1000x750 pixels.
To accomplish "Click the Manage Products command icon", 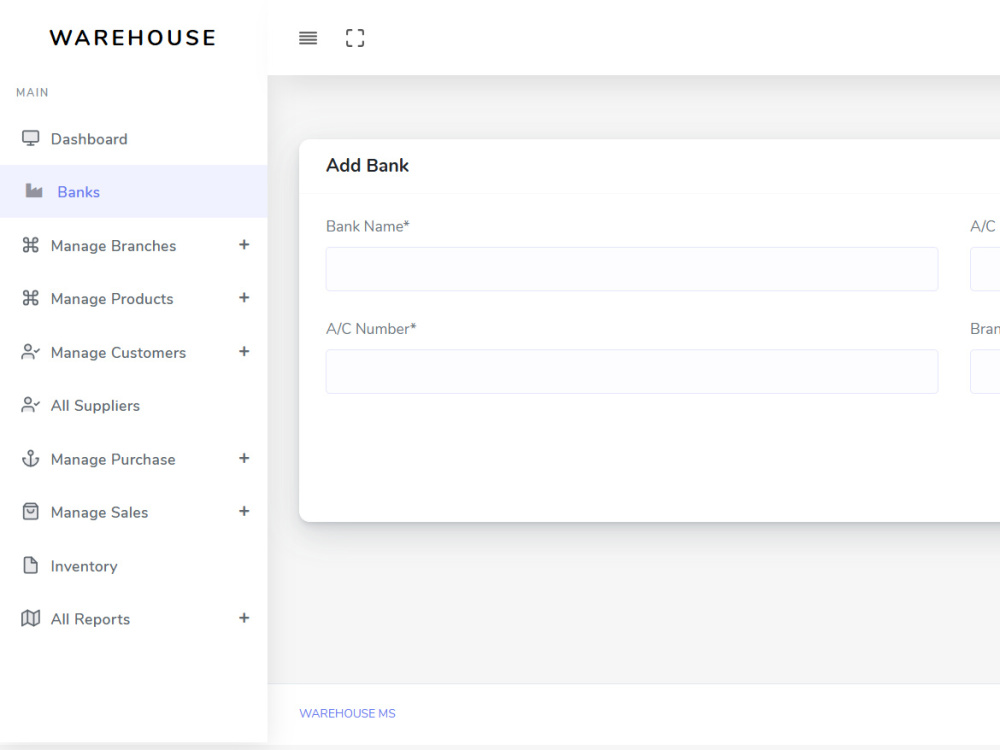I will coord(31,298).
